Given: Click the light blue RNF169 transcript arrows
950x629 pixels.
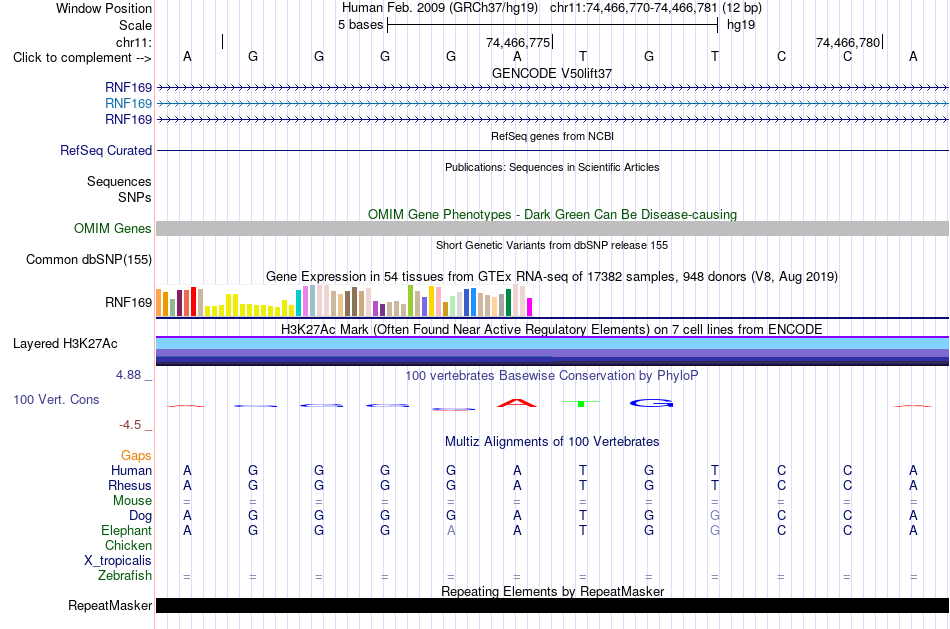Looking at the screenshot, I should [553, 104].
